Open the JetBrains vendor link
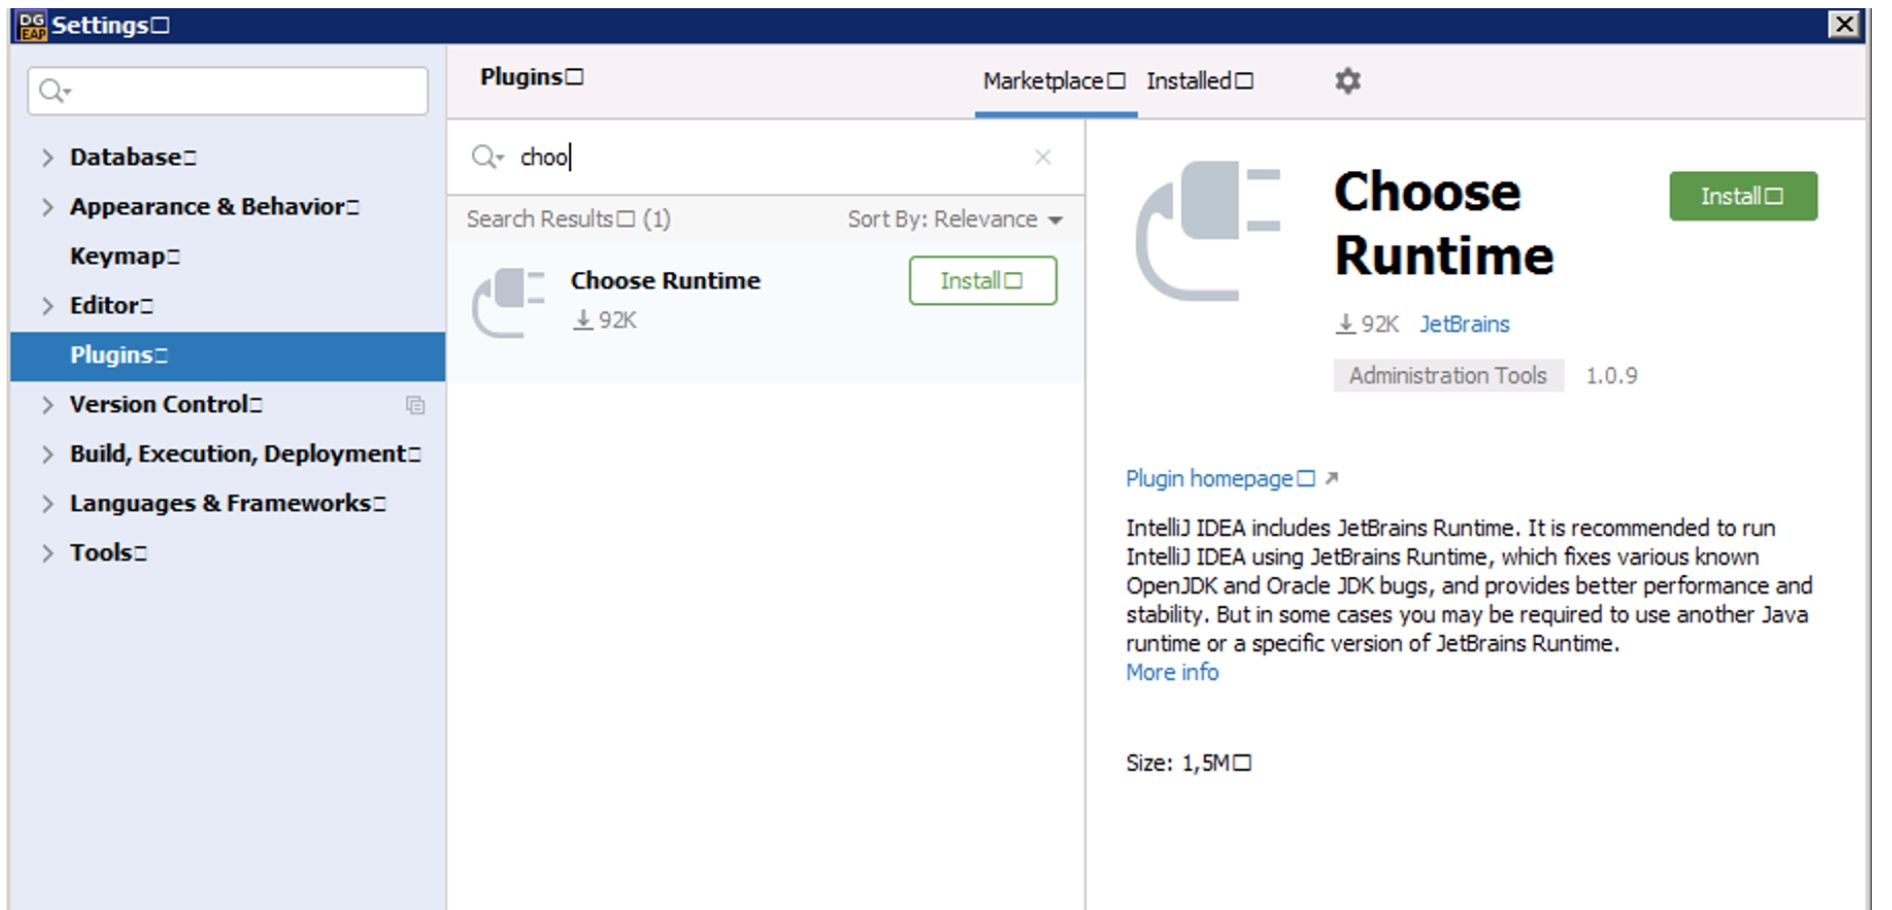Screen dimensions: 1892x910 pos(1464,324)
